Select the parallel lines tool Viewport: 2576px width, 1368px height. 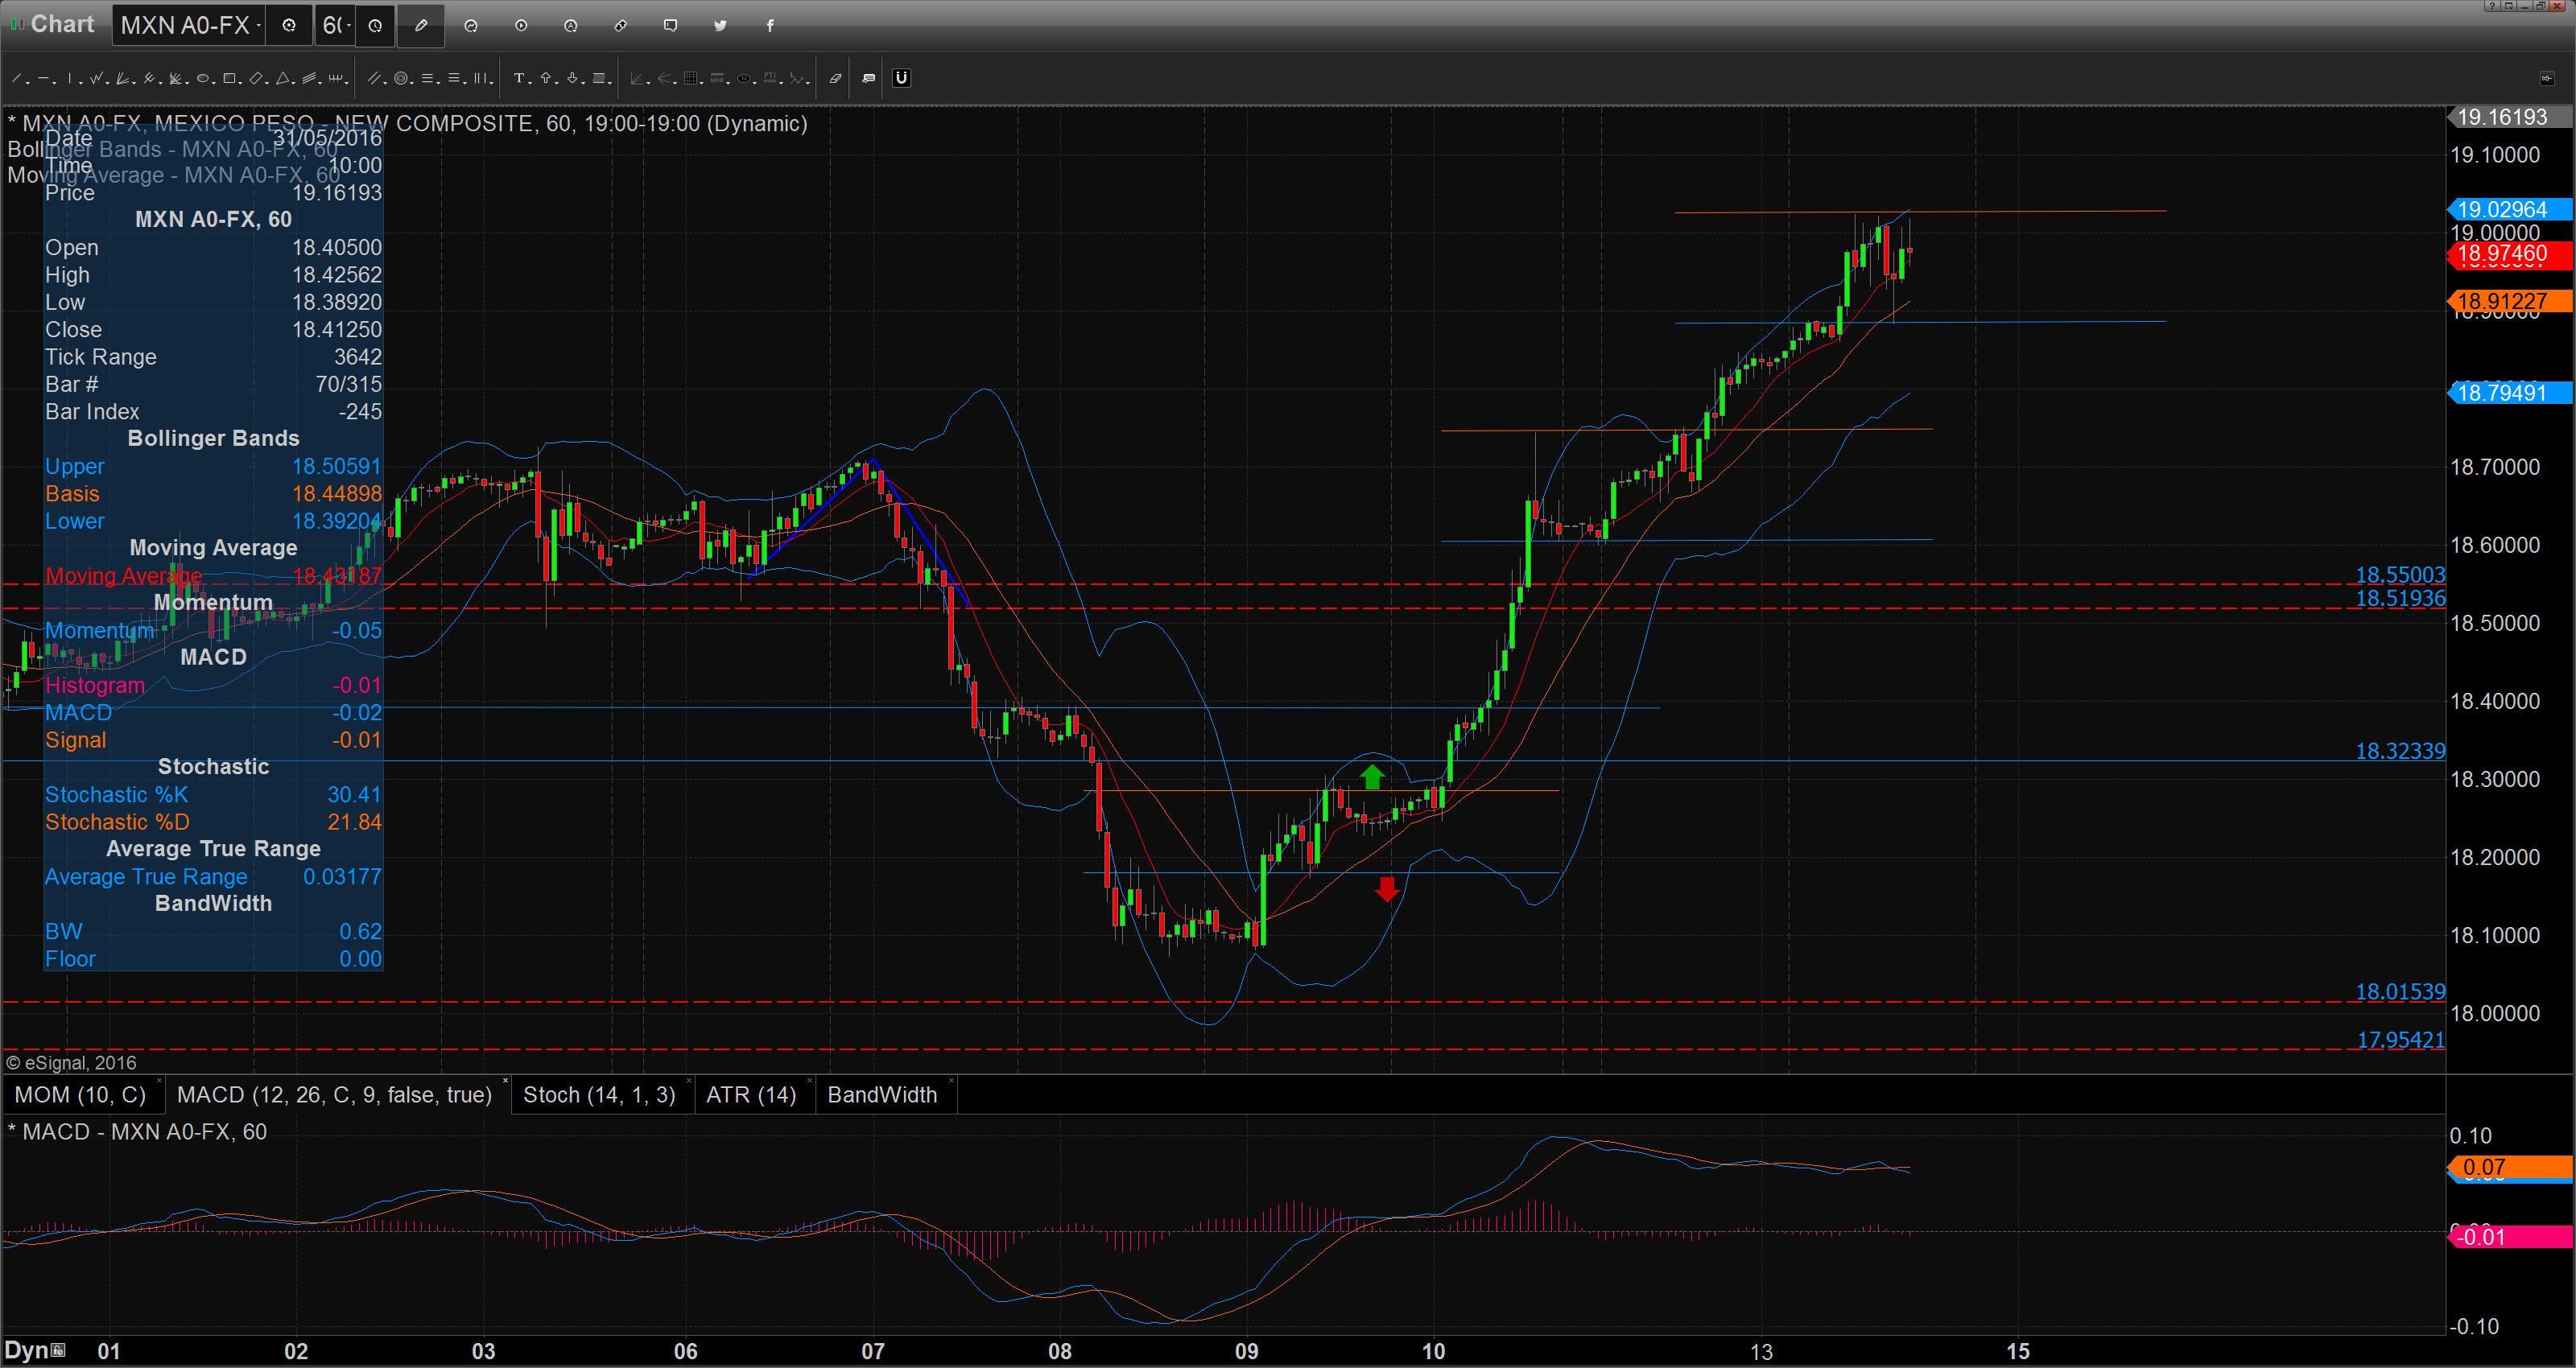coord(374,78)
